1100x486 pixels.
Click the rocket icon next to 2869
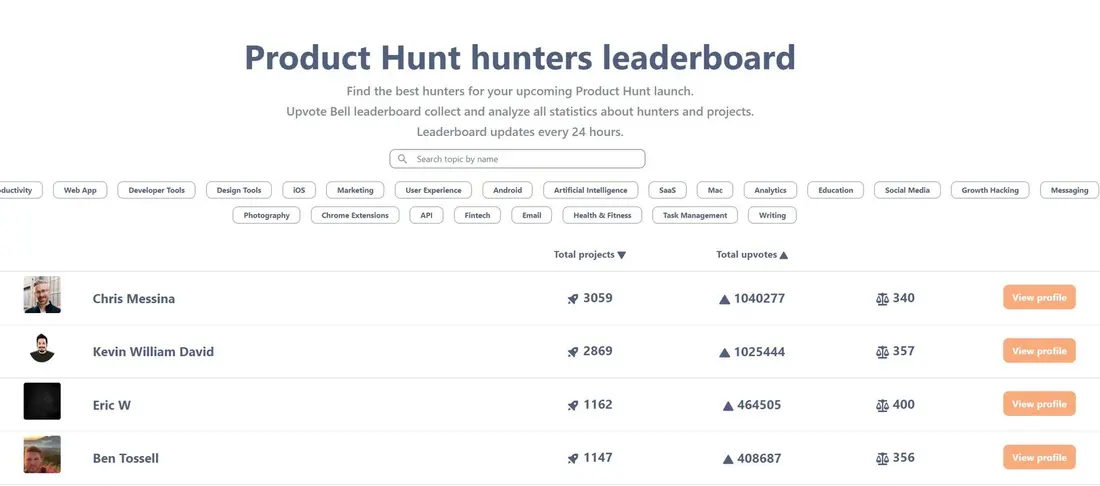coord(573,352)
